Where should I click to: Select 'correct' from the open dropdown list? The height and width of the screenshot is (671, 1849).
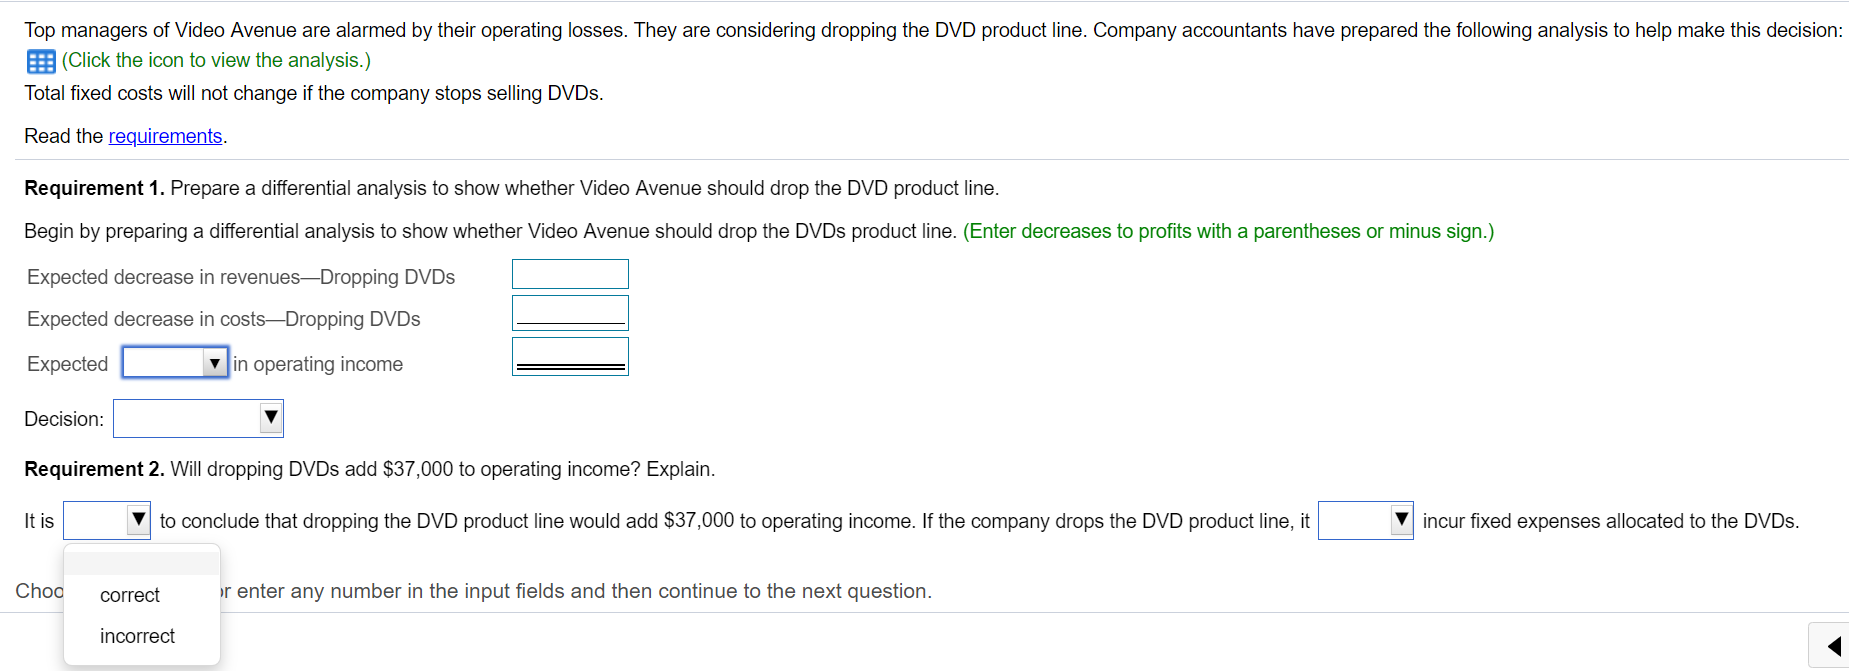click(x=129, y=595)
